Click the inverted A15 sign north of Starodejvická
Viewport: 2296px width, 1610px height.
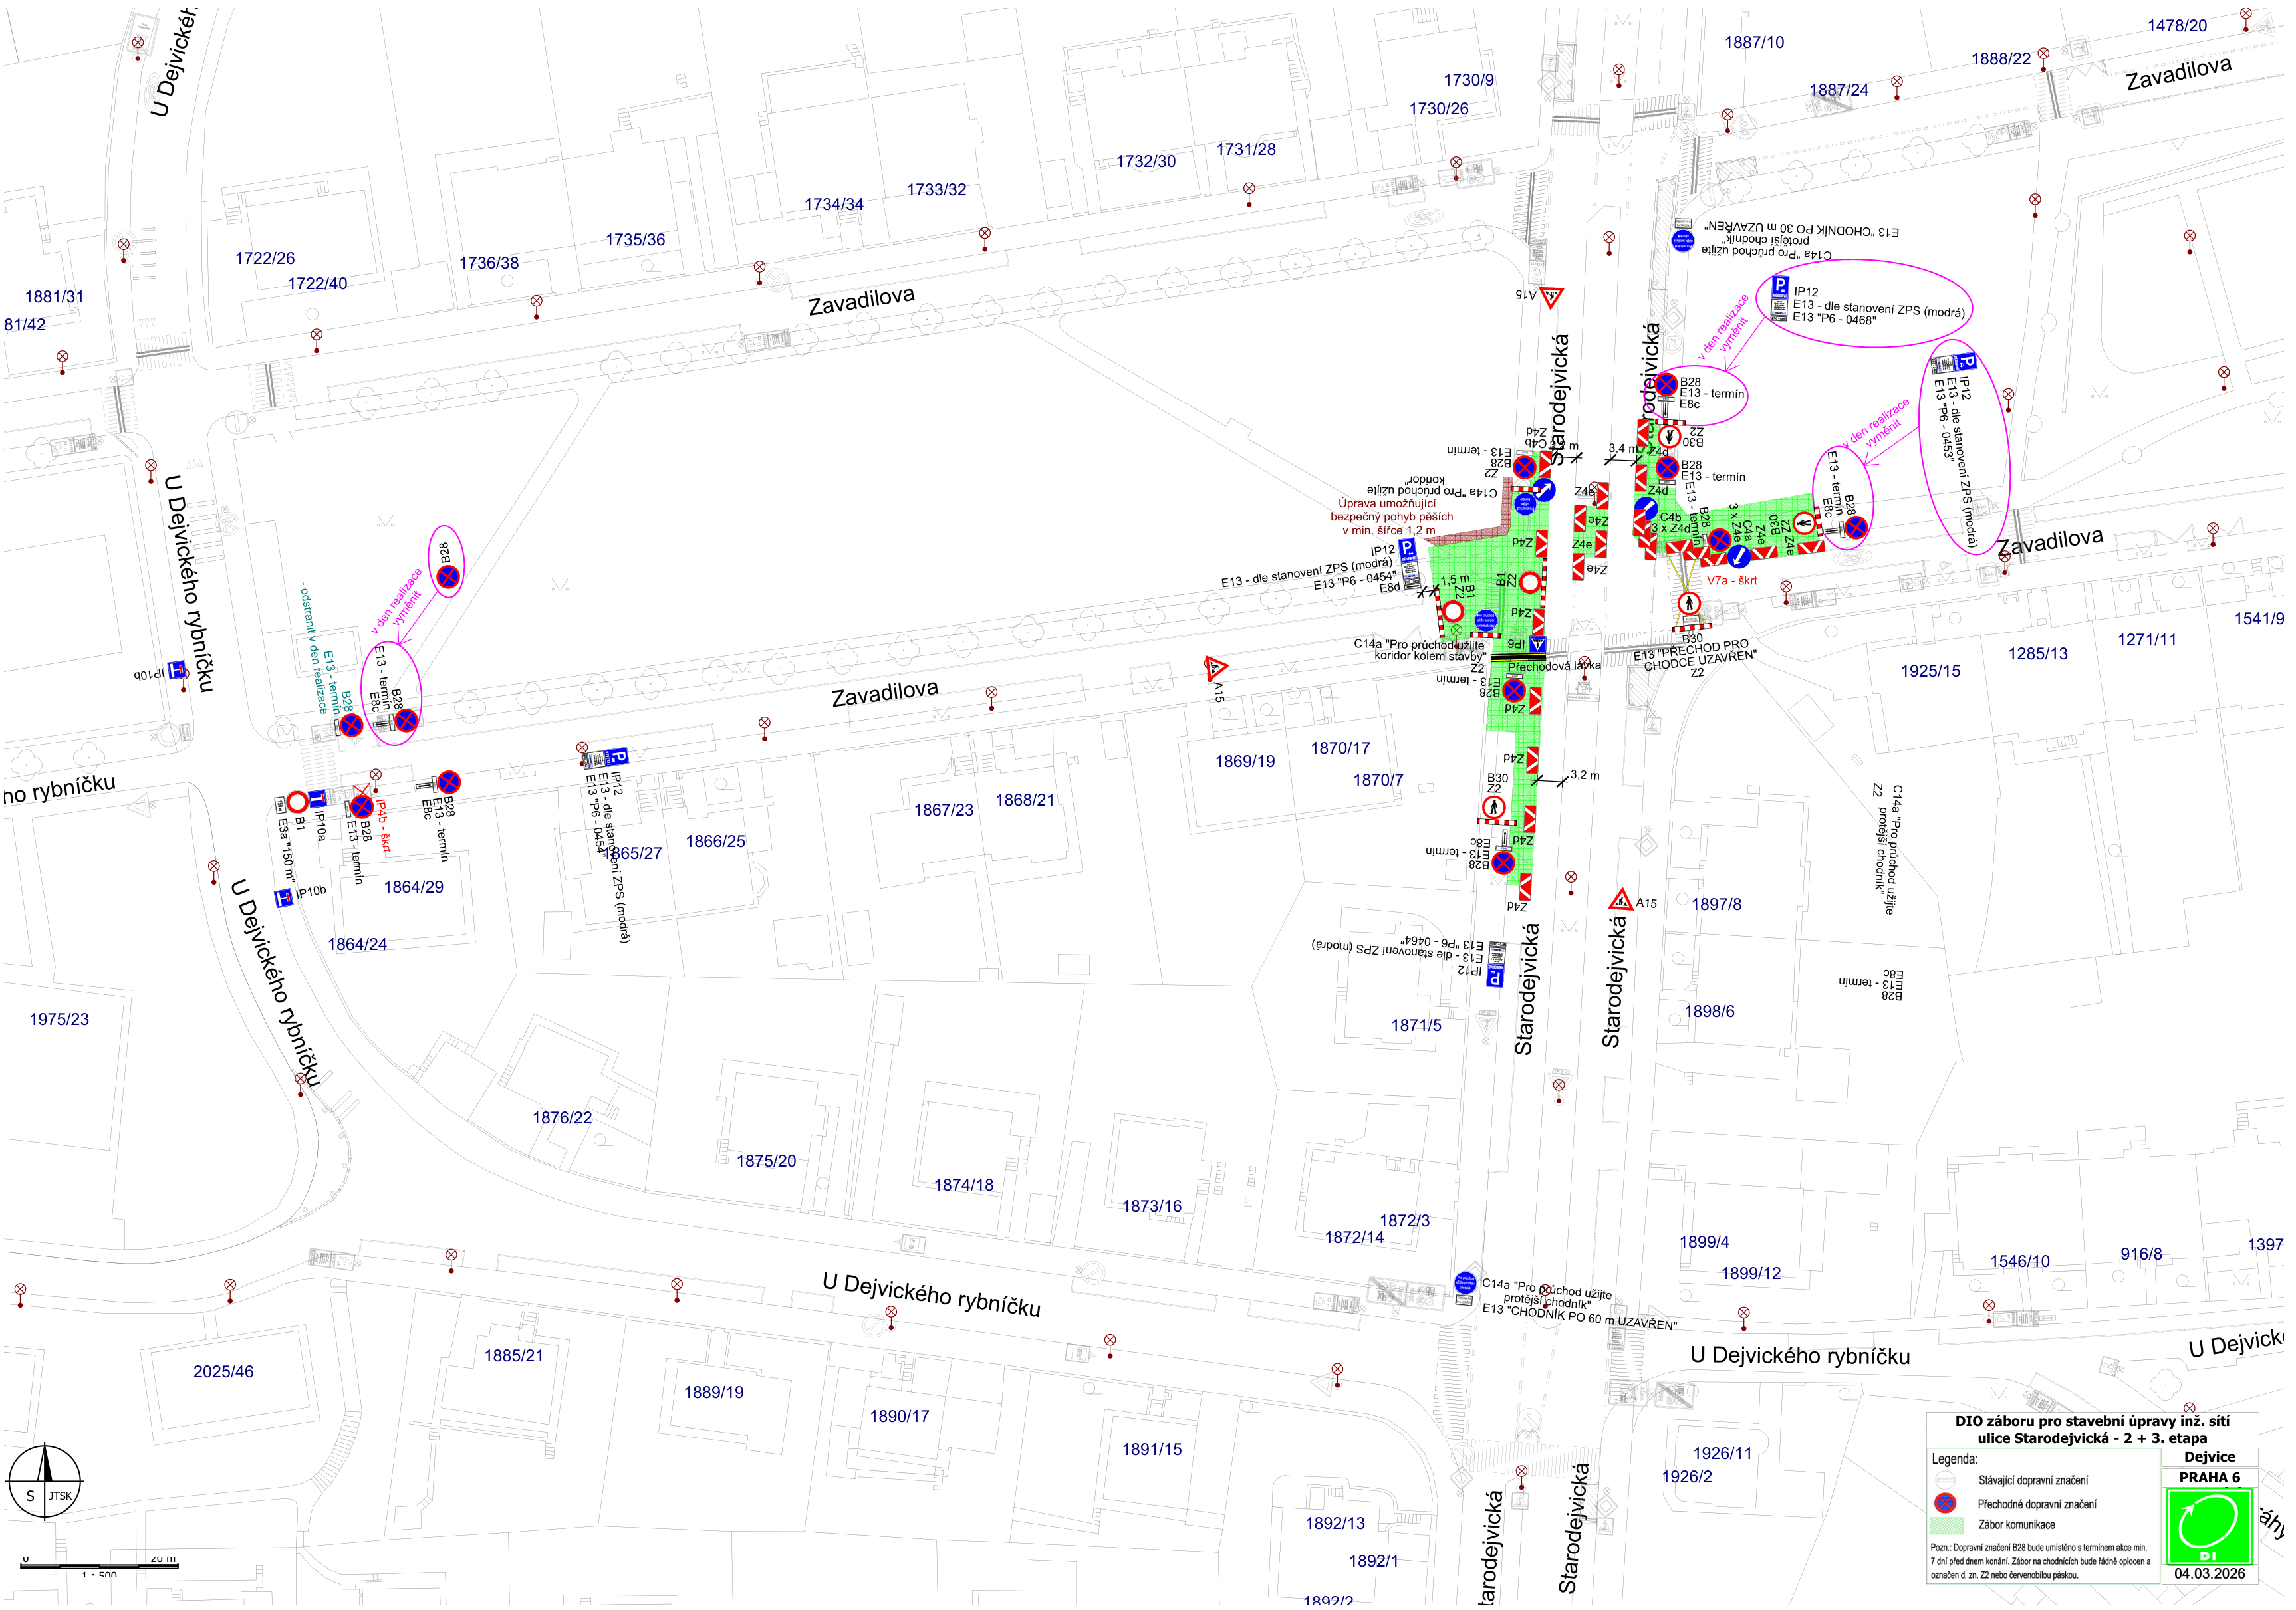[x=1551, y=297]
